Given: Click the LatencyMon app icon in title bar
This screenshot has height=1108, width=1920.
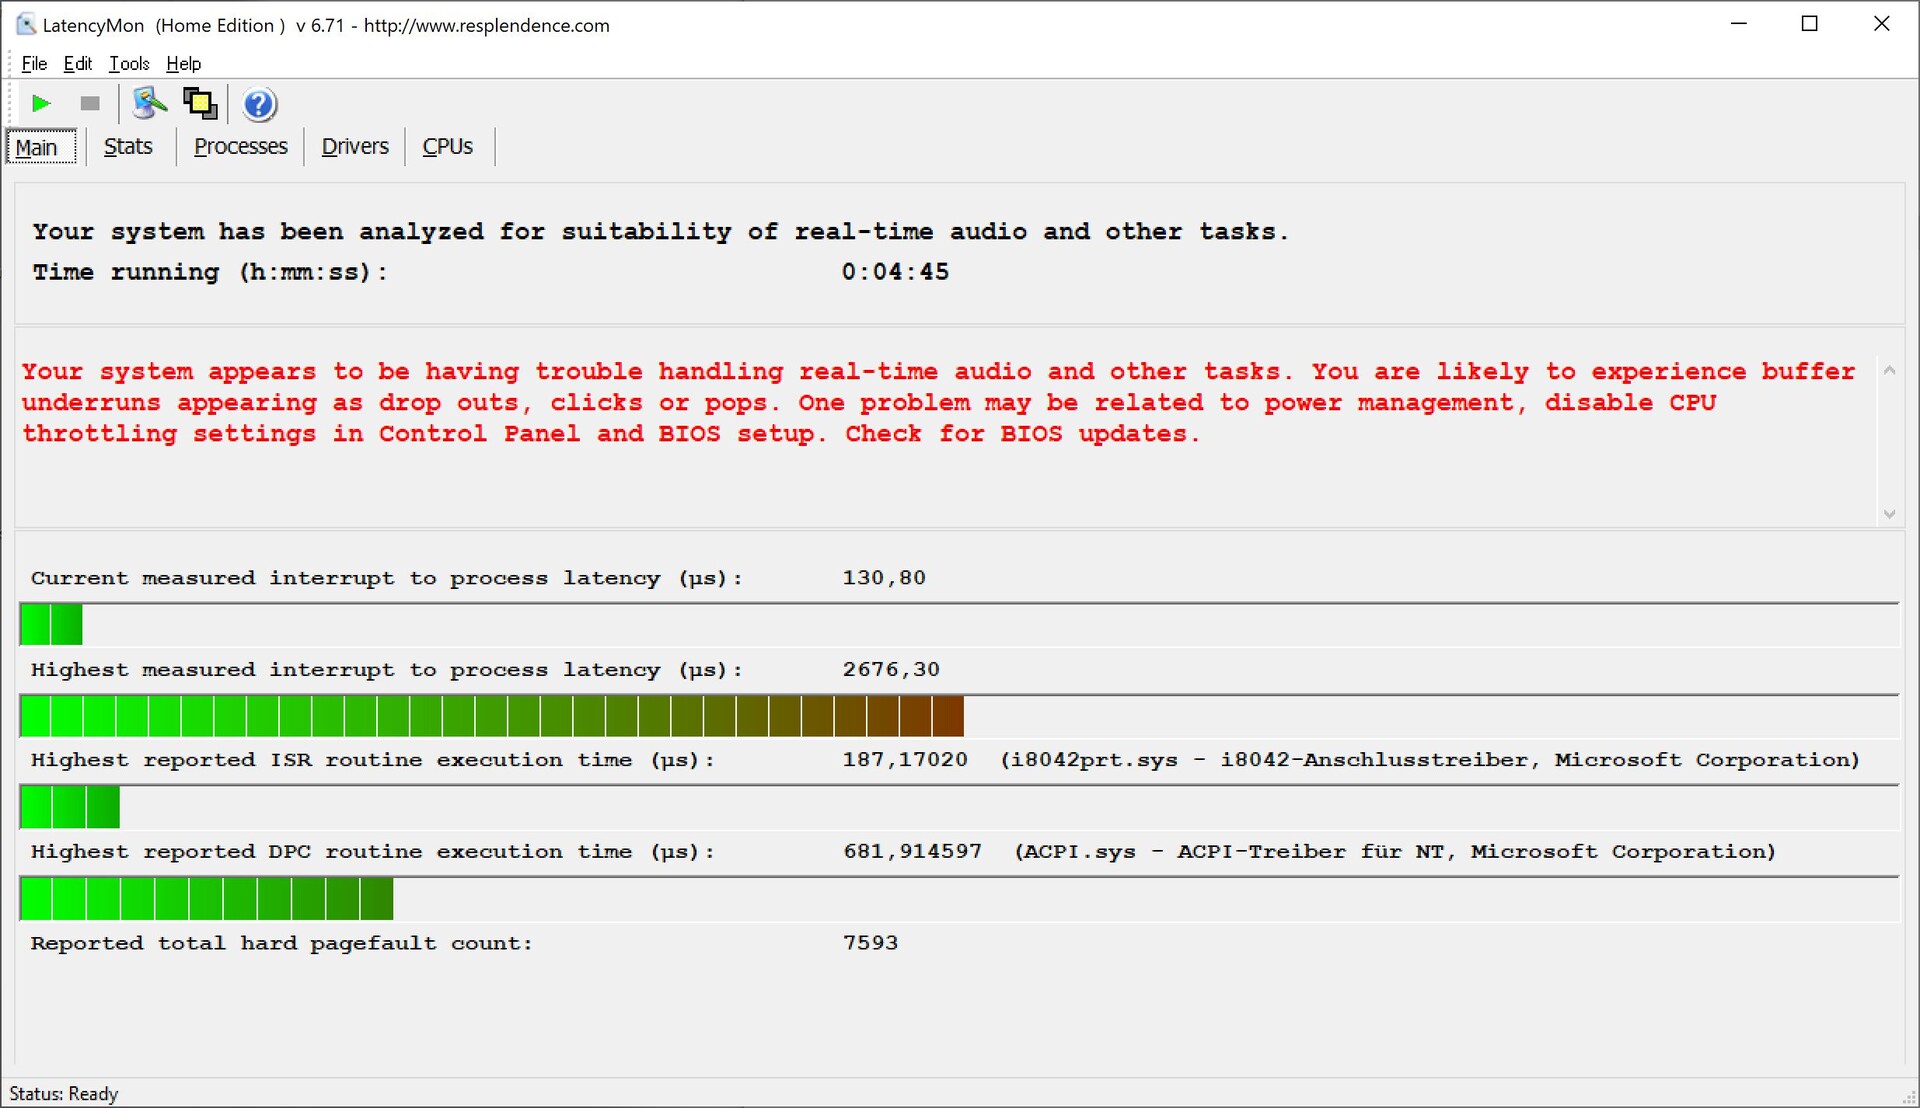Looking at the screenshot, I should (25, 24).
